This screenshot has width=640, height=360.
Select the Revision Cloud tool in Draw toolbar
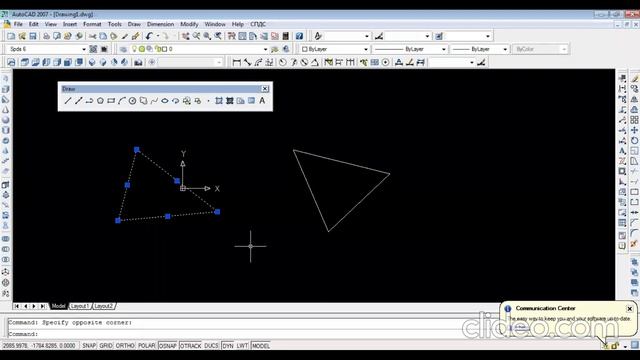143,101
